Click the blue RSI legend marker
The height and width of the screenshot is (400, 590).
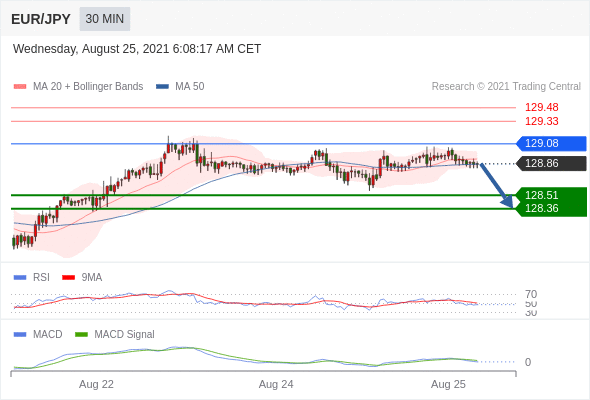pos(20,278)
